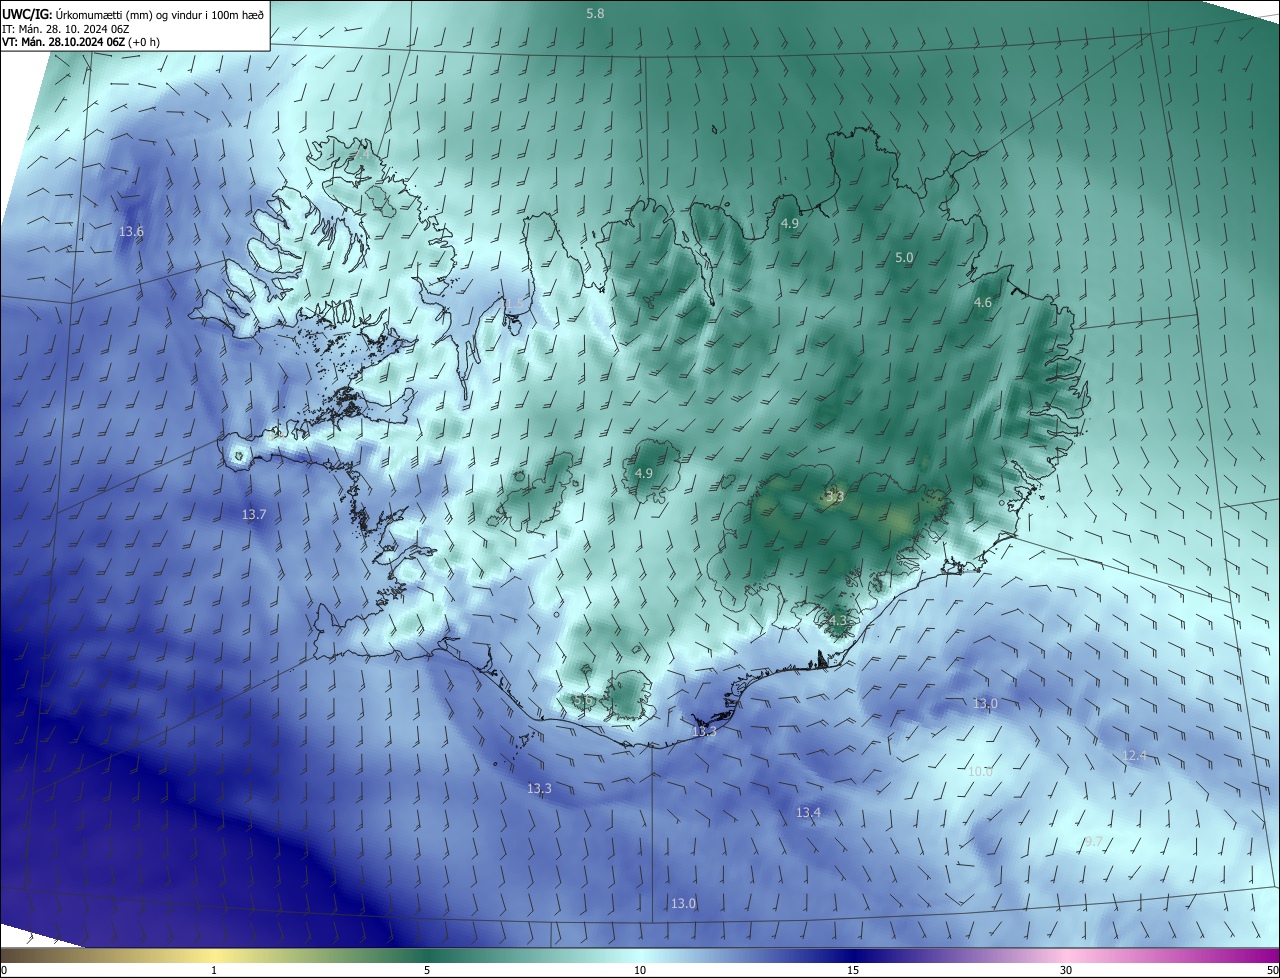The height and width of the screenshot is (978, 1280).
Task: Click the "VT: Mán. 28.10.2024 06Z (+0 h)" line
Action: click(x=81, y=42)
